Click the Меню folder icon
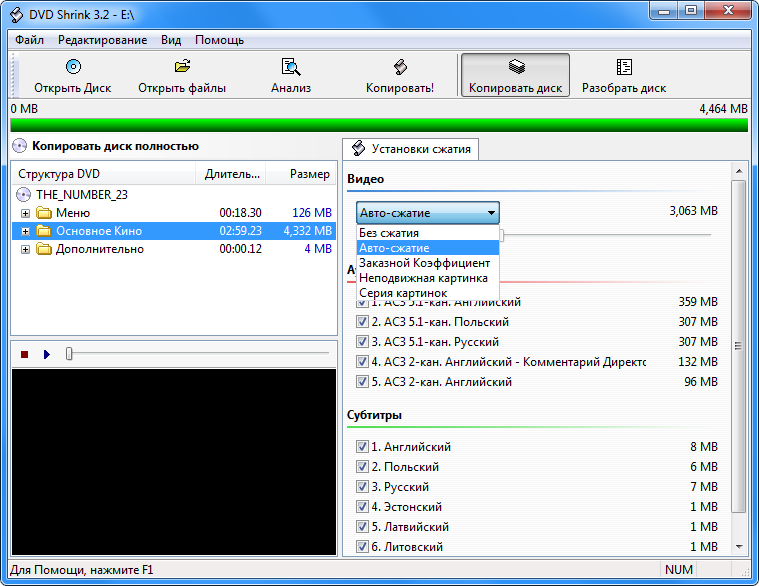759x586 pixels. coord(44,213)
